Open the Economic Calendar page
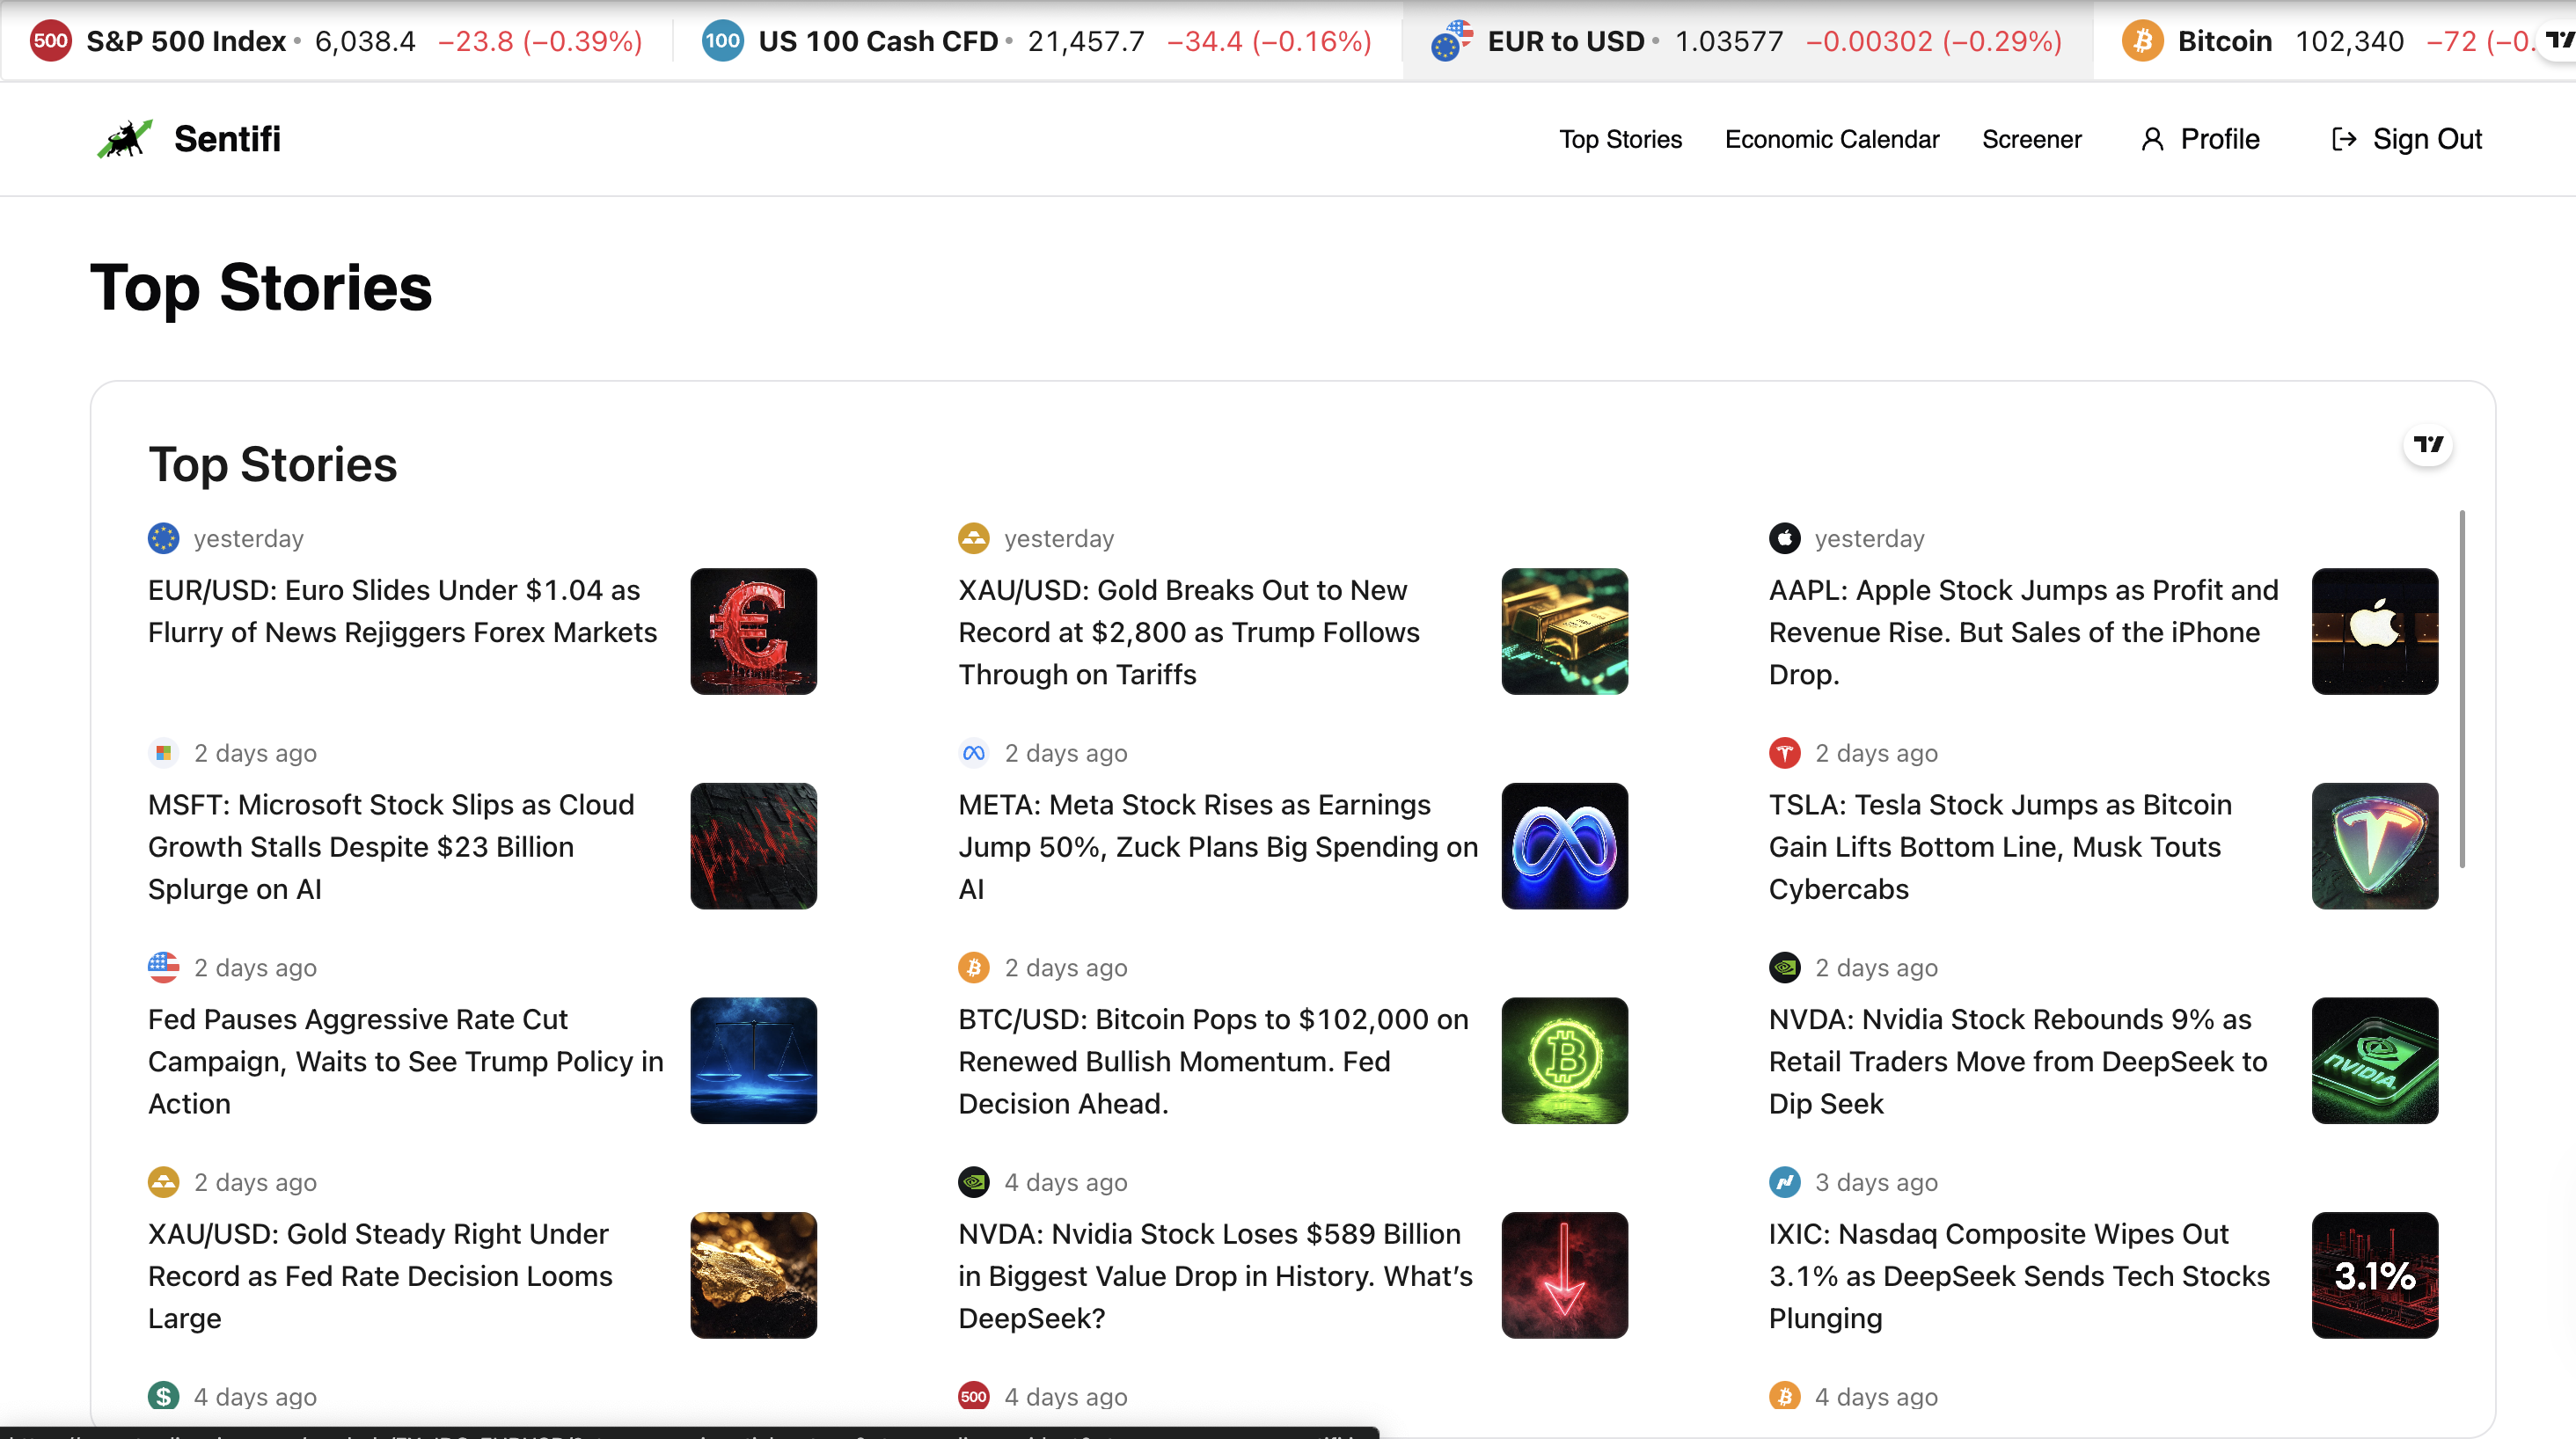This screenshot has height=1439, width=2576. point(1831,139)
